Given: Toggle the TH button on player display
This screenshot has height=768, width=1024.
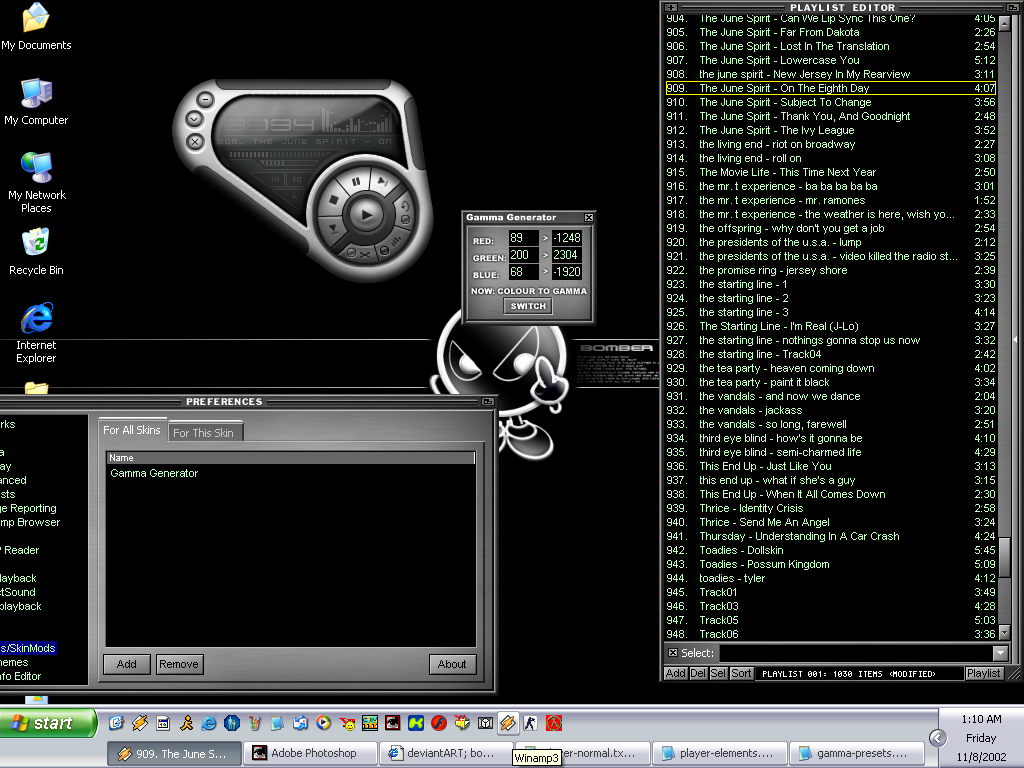Looking at the screenshot, I should click(275, 179).
